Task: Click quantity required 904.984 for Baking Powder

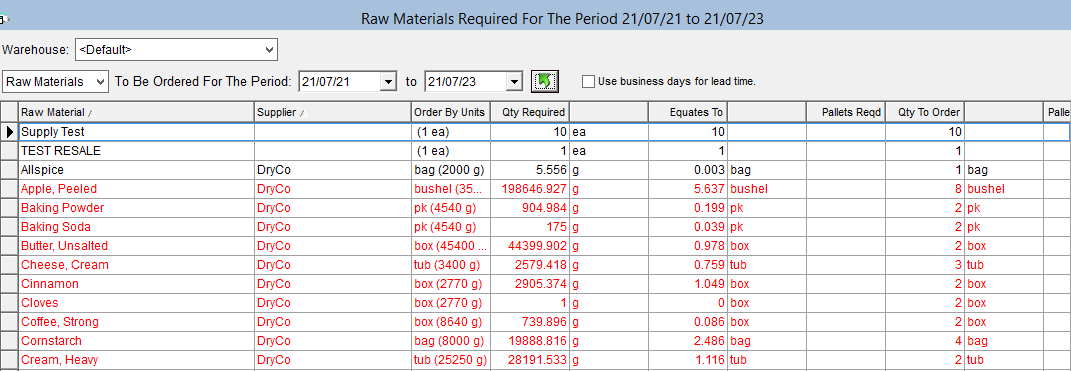Action: pos(529,208)
